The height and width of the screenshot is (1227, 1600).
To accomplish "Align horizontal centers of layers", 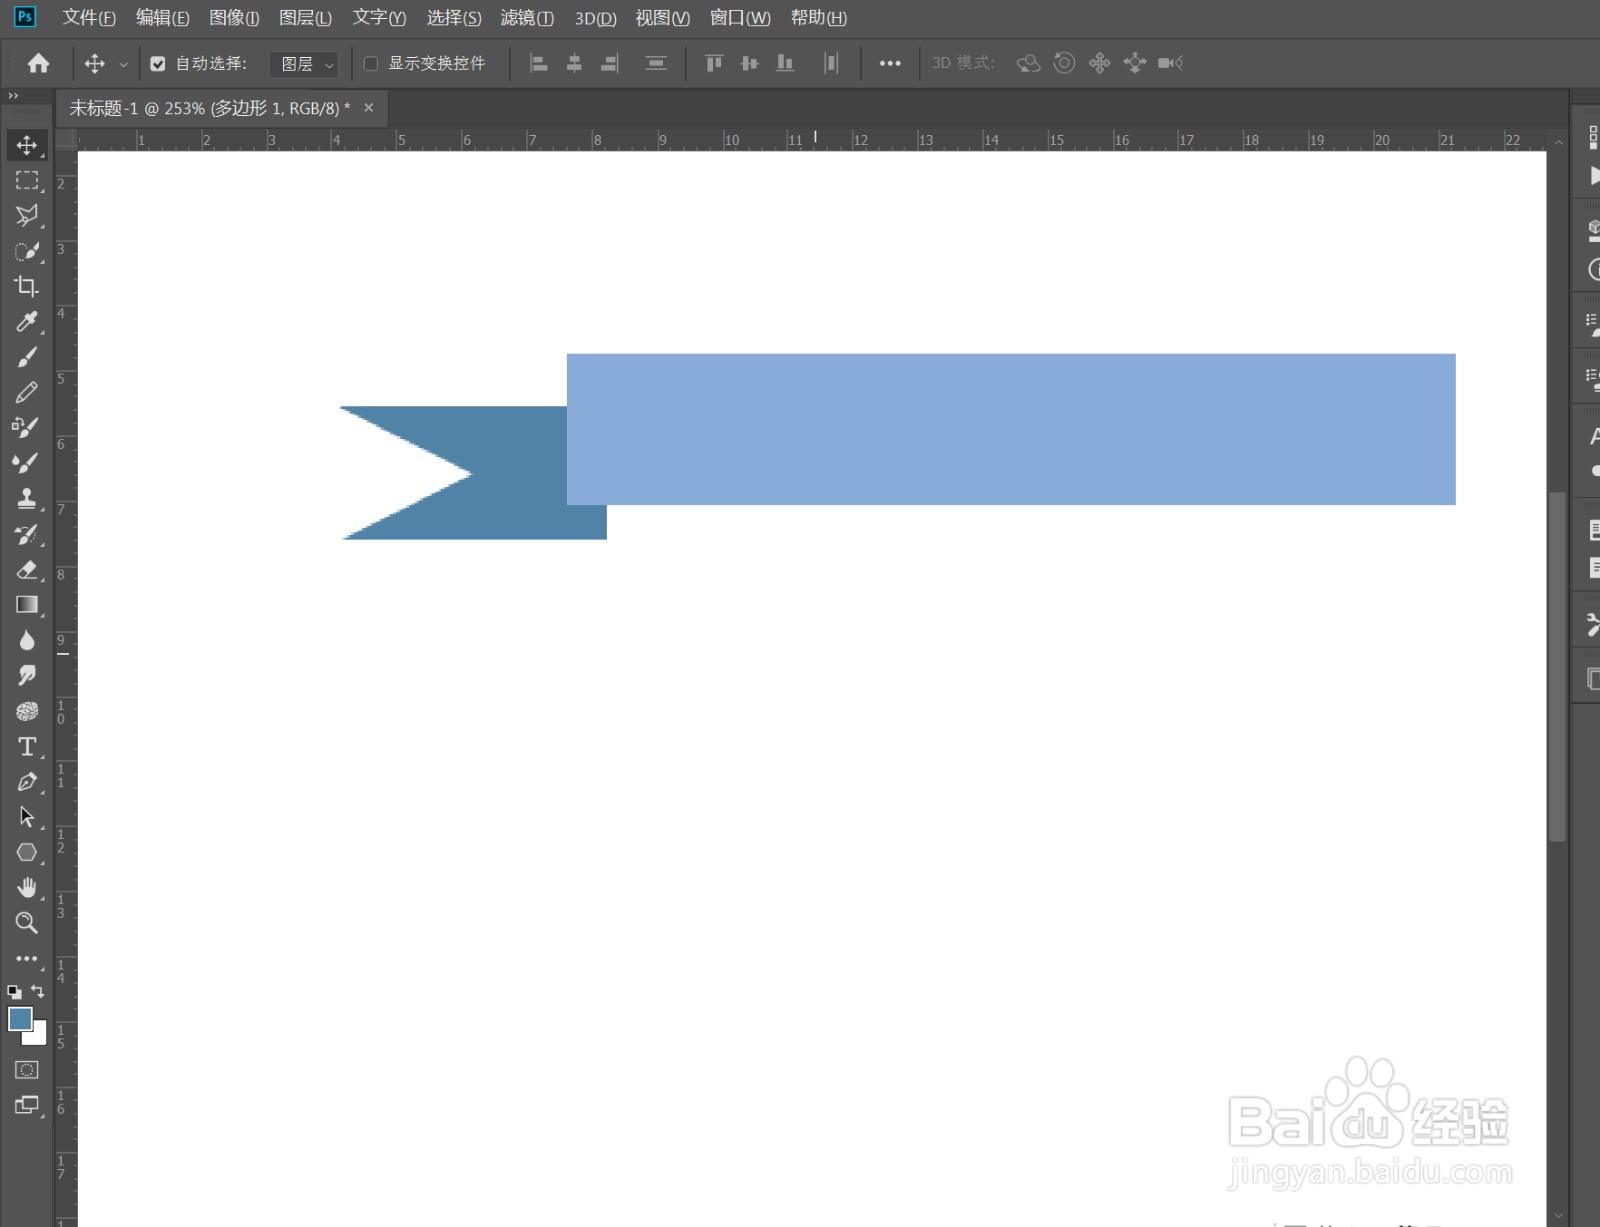I will 574,63.
